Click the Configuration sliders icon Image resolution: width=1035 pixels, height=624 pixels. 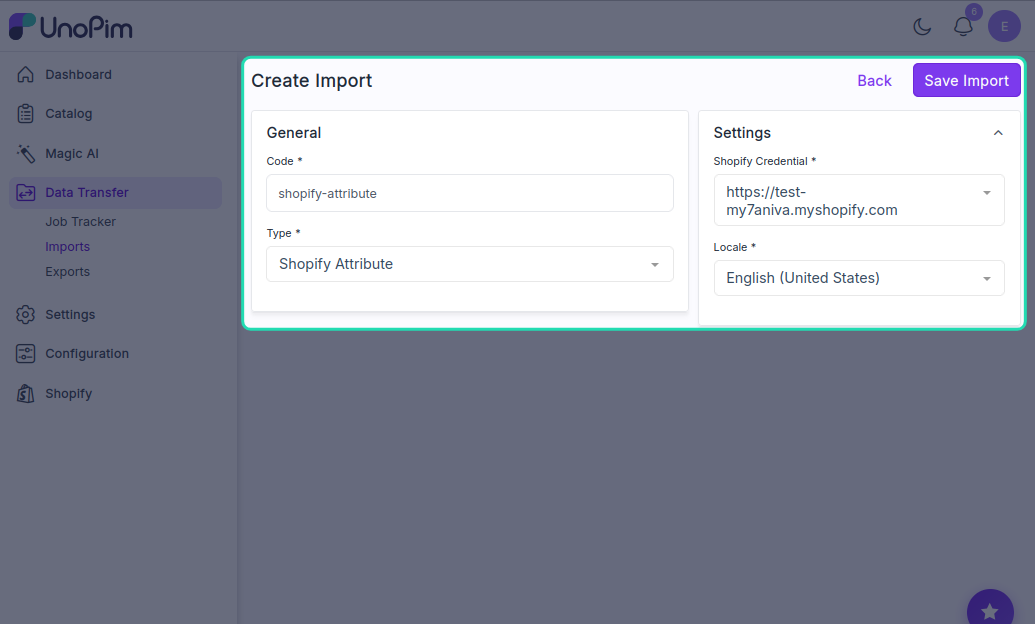coord(25,353)
